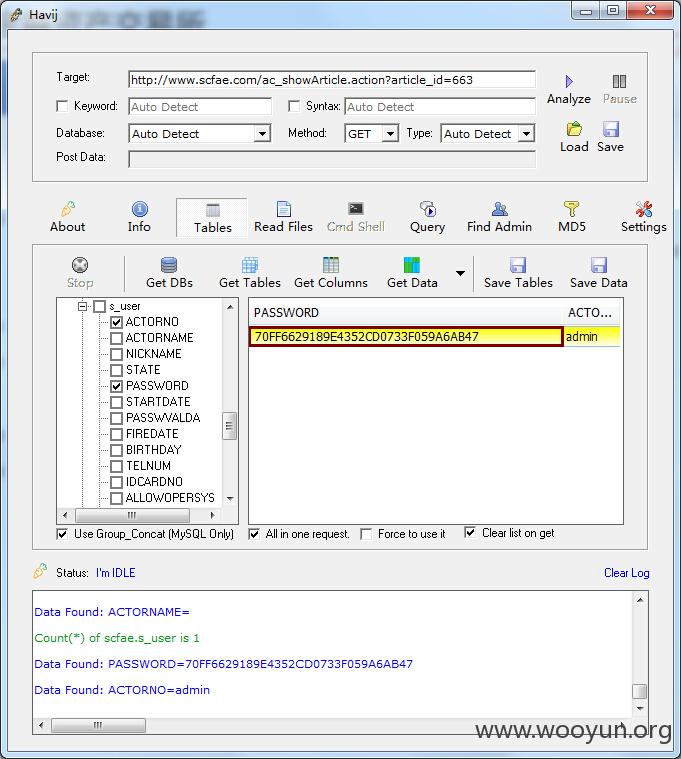The image size is (681, 759).
Task: Open the Query icon
Action: (x=427, y=209)
